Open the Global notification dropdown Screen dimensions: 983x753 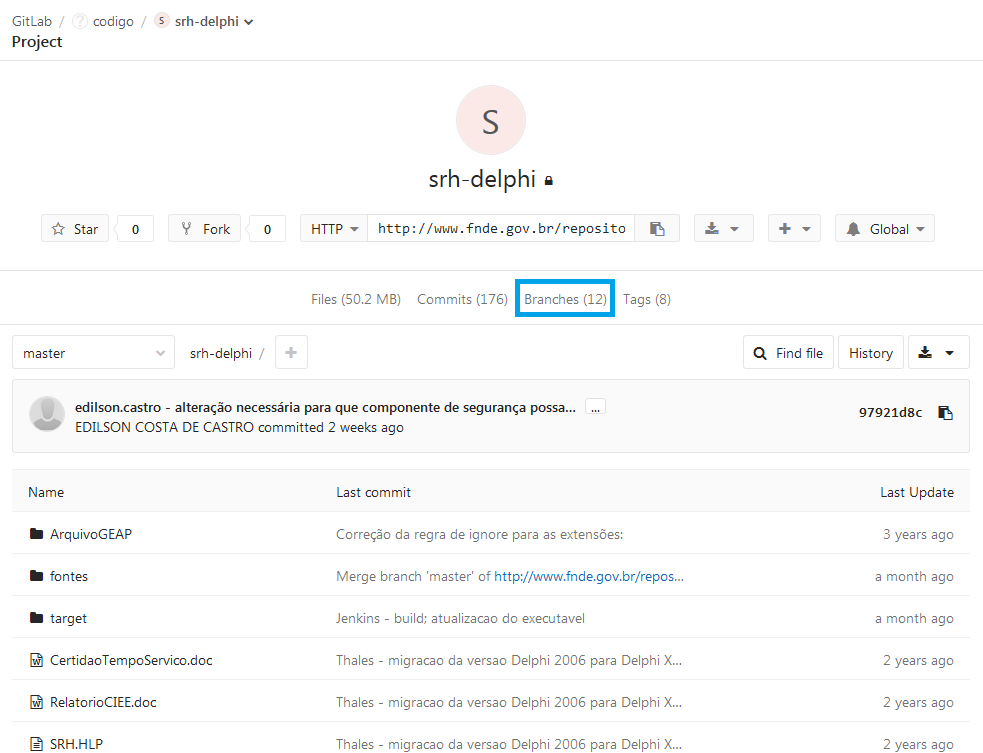tap(884, 229)
